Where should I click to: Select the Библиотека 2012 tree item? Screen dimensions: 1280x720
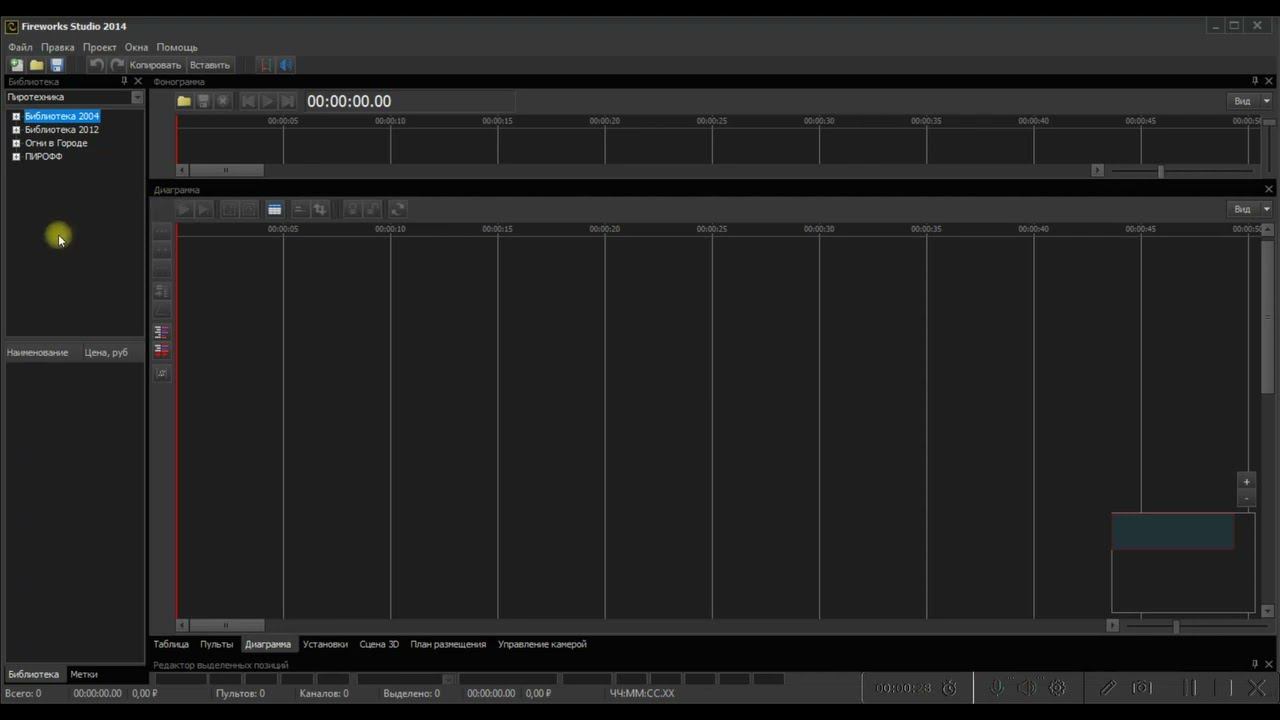(62, 130)
